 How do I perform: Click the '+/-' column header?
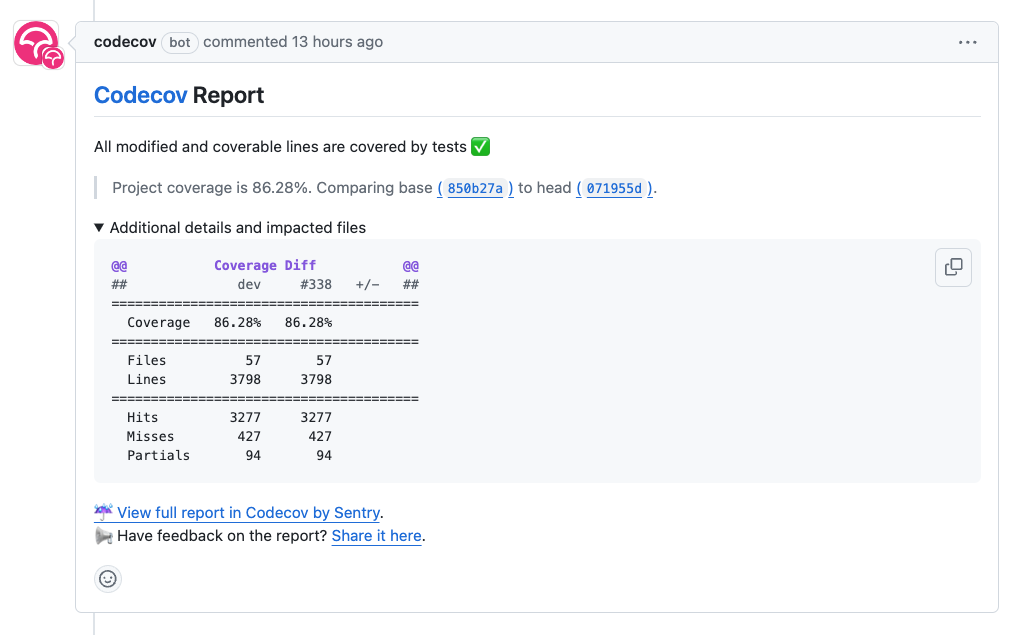[367, 284]
